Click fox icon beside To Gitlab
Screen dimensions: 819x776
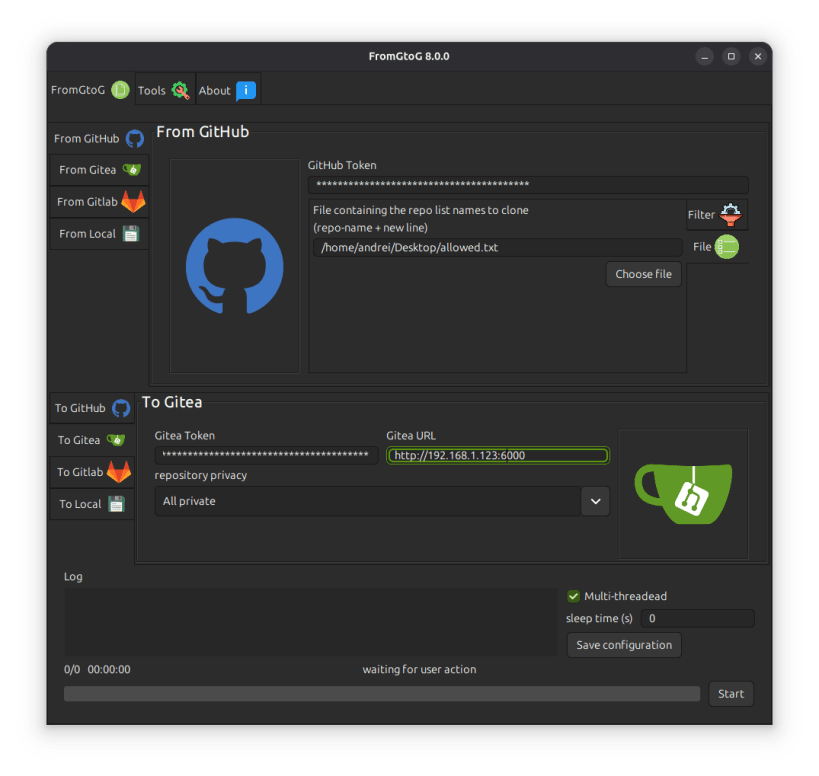[x=119, y=472]
